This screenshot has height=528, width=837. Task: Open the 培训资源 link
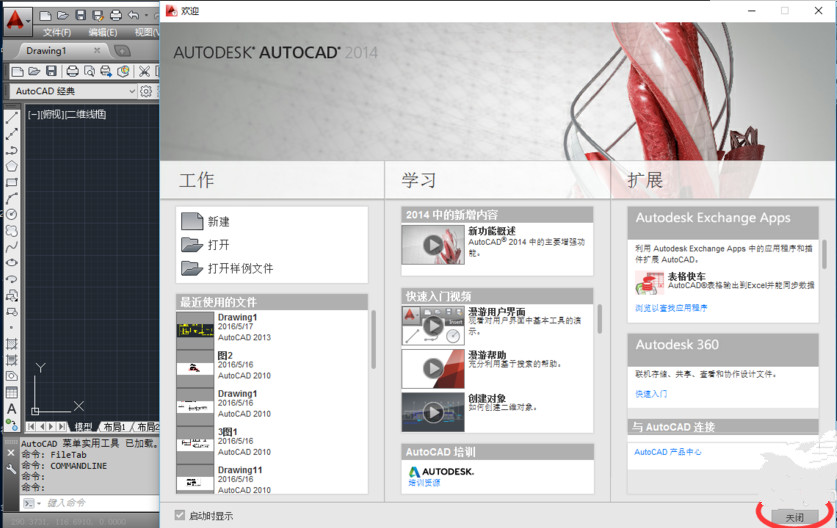click(424, 483)
